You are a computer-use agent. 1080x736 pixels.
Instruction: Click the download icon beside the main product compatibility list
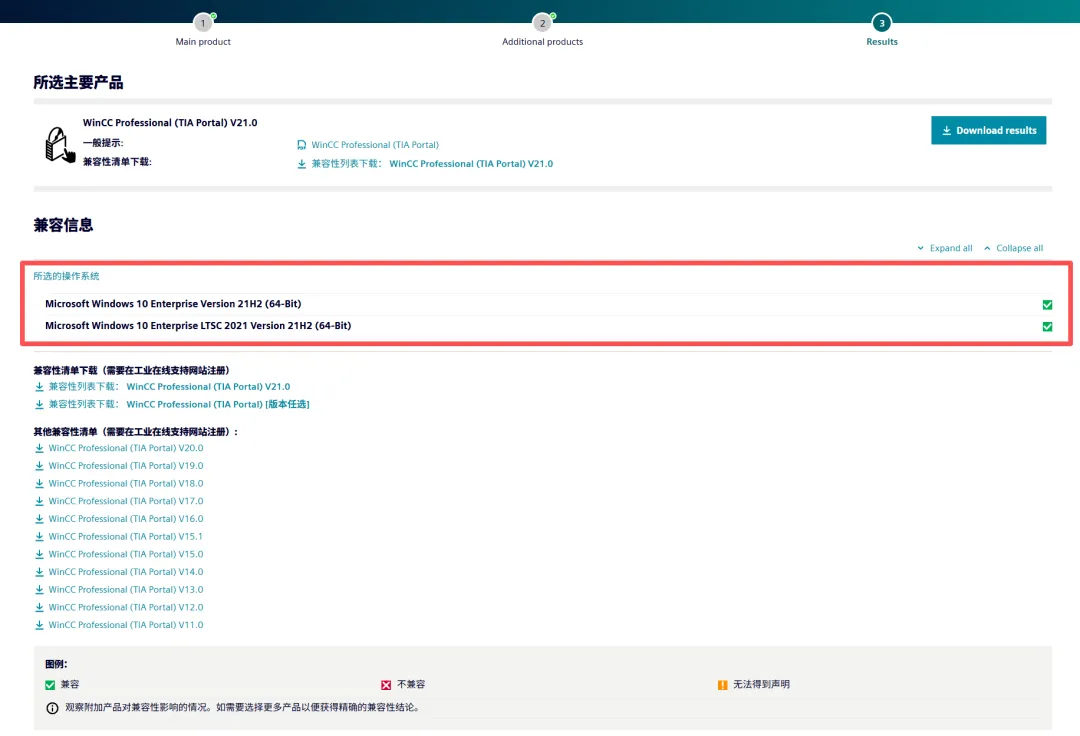(302, 164)
